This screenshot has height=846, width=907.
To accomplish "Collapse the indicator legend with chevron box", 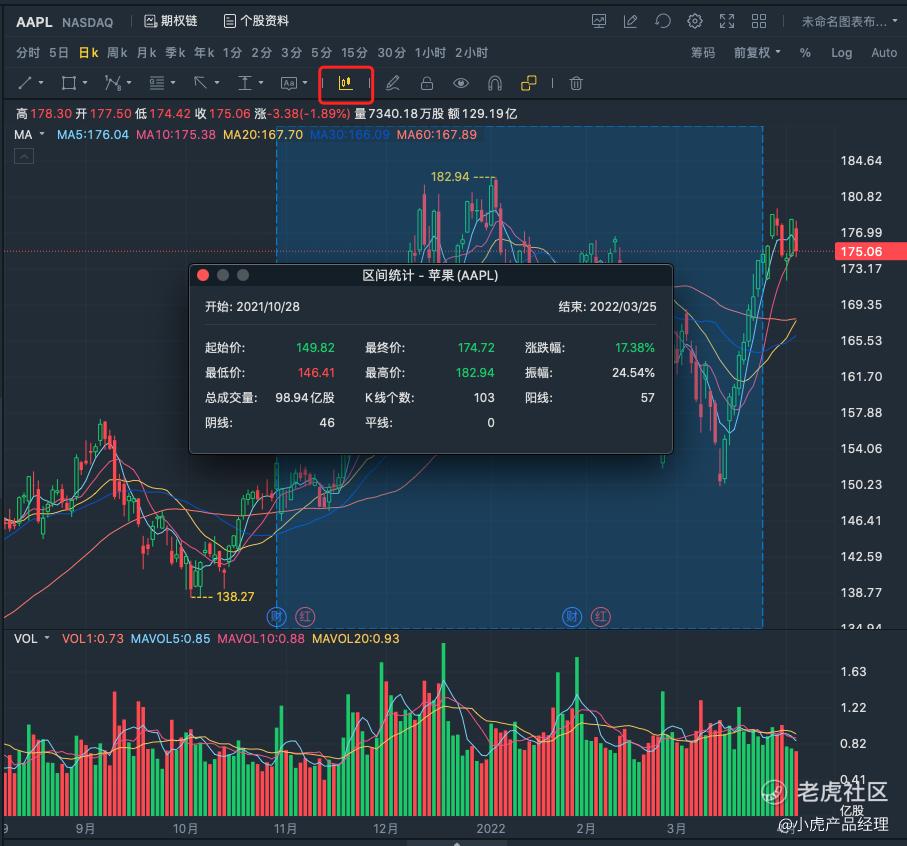I will click(24, 156).
